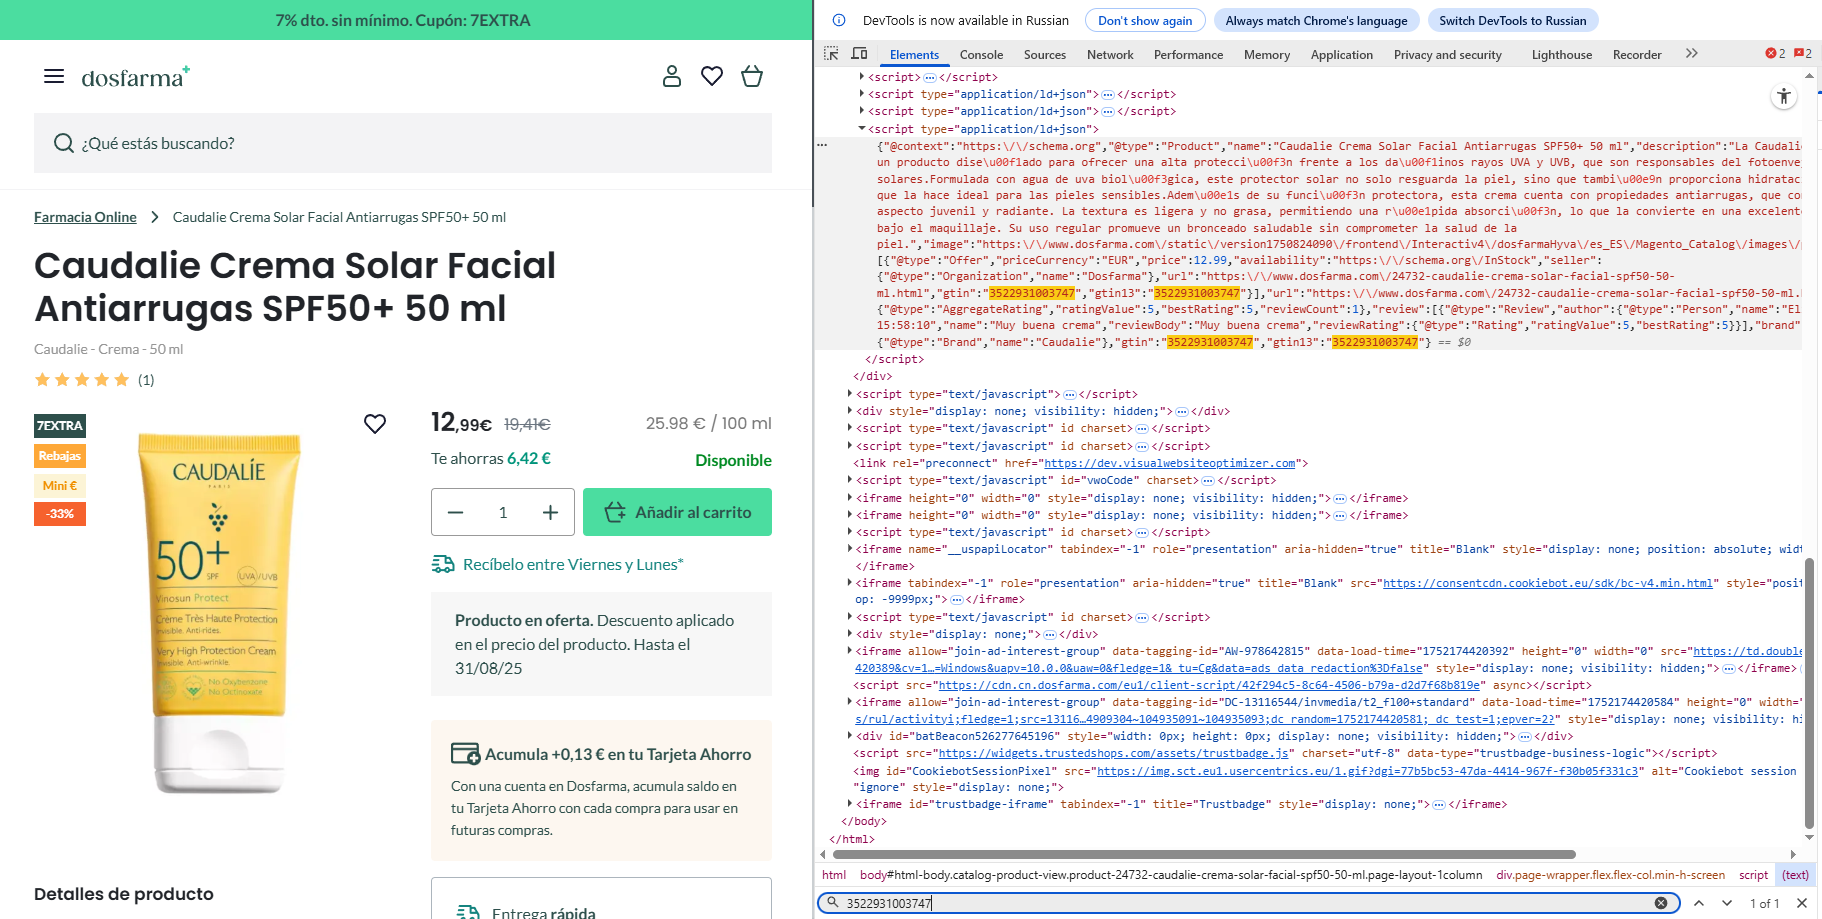Image resolution: width=1822 pixels, height=919 pixels.
Task: Expand the batBeacon div node
Action: pos(850,736)
